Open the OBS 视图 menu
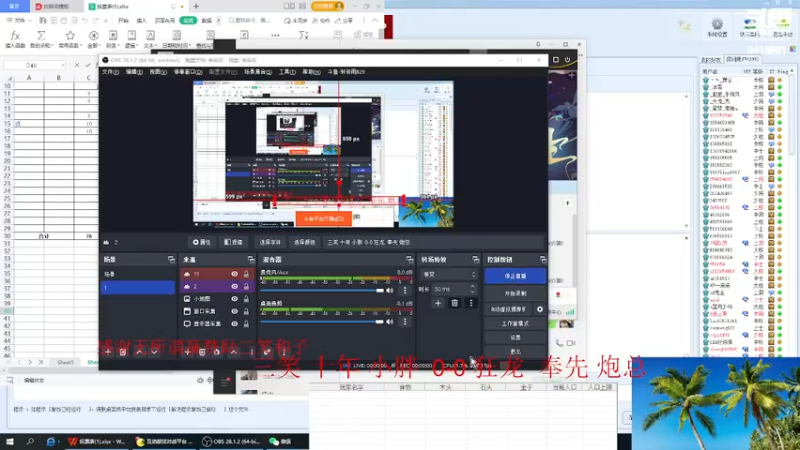 pos(158,72)
